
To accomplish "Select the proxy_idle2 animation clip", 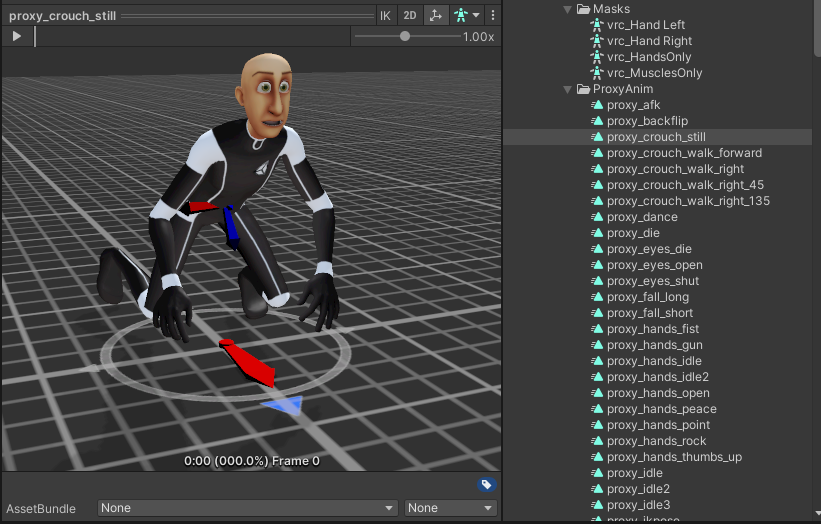I will (638, 489).
